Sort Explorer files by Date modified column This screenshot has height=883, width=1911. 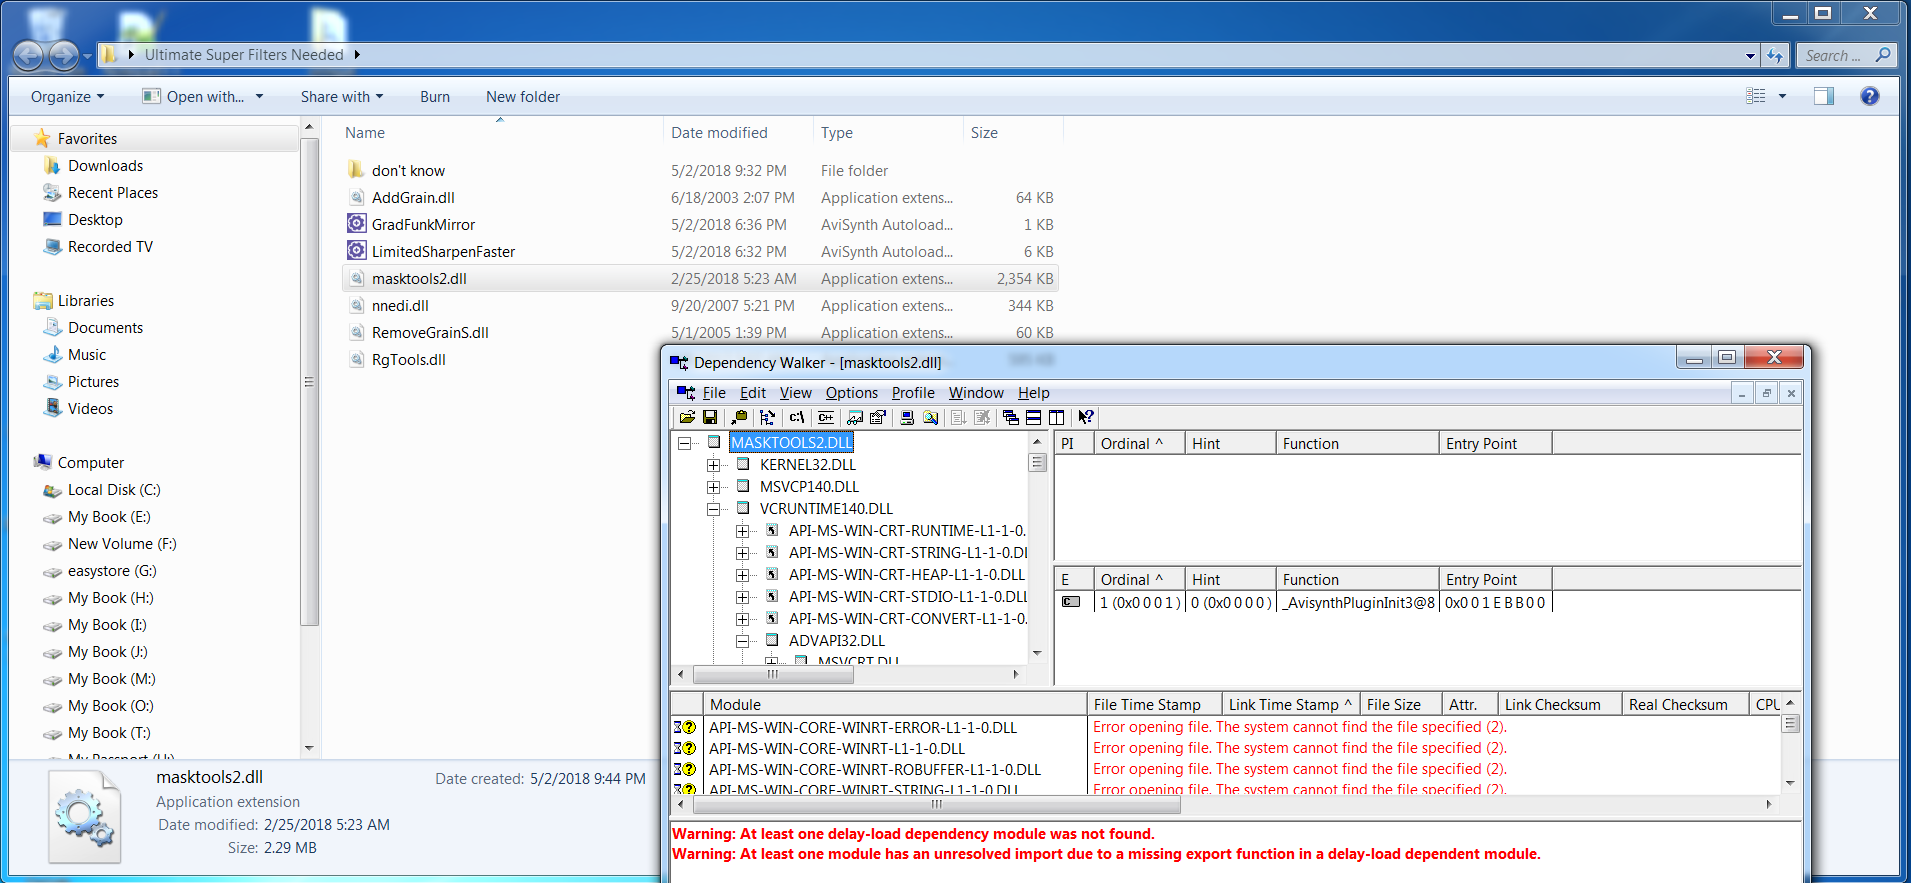pyautogui.click(x=738, y=133)
